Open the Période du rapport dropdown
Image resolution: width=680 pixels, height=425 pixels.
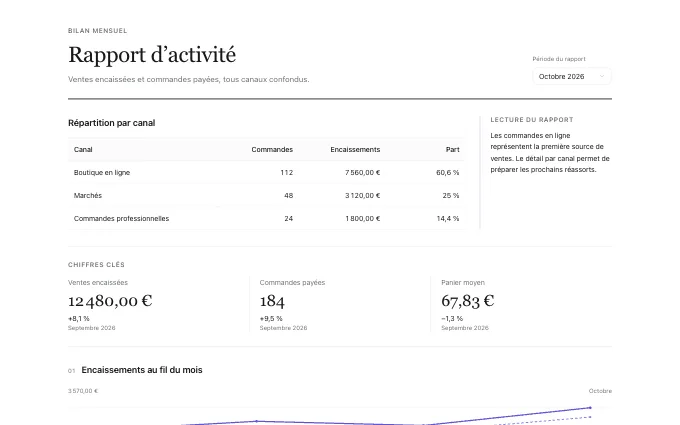point(572,76)
